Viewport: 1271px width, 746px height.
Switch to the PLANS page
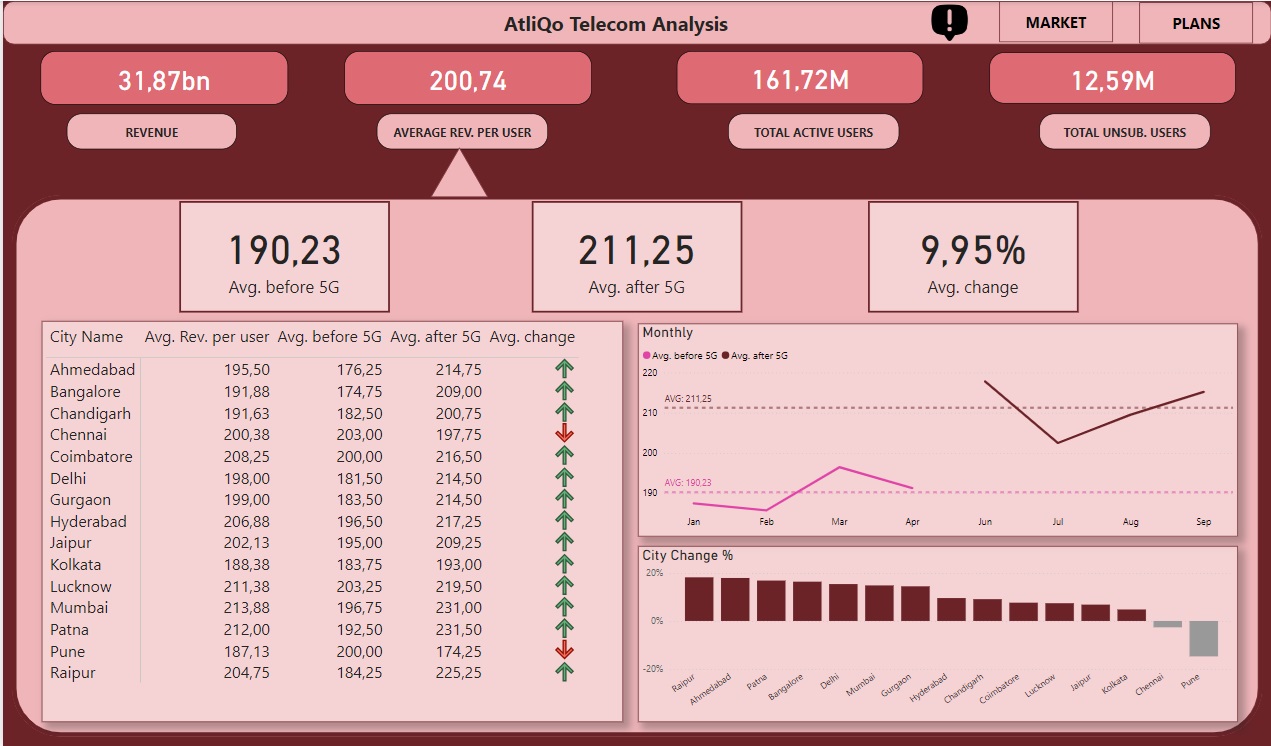(x=1195, y=23)
